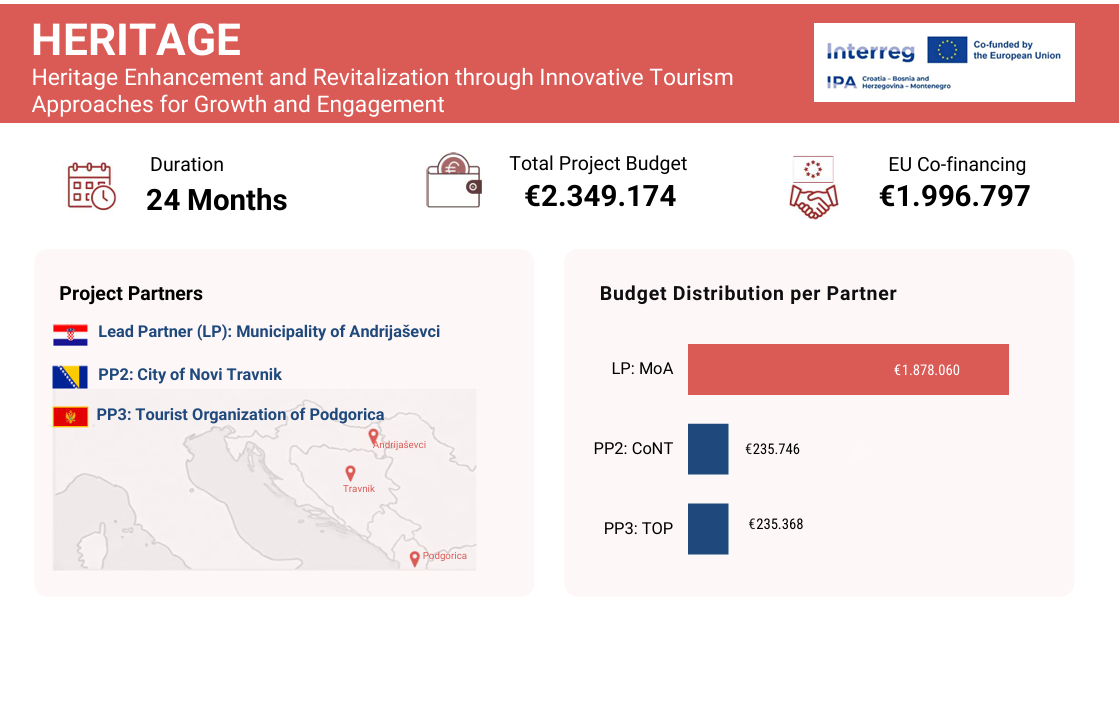Click the Budget Distribution per Partner heading

click(748, 294)
